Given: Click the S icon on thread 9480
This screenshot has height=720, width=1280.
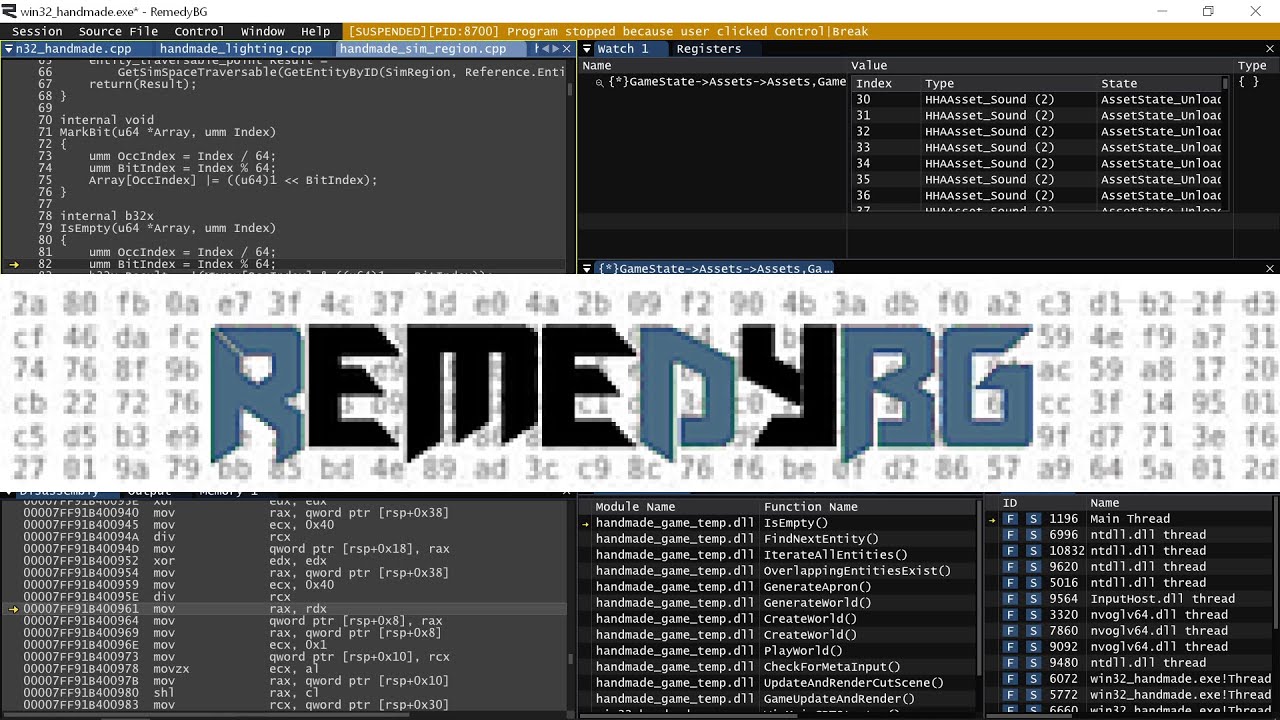Looking at the screenshot, I should 1033,663.
